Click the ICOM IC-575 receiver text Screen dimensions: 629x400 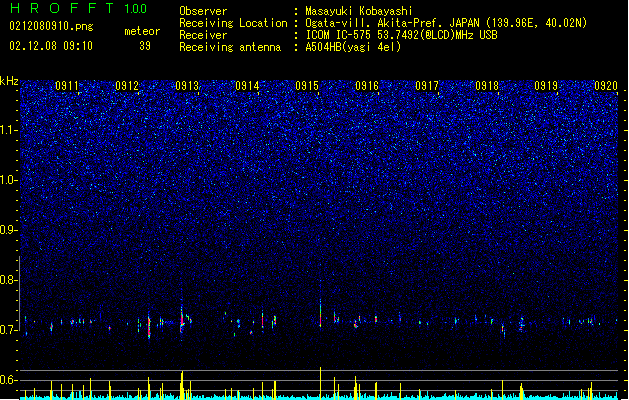[401, 35]
